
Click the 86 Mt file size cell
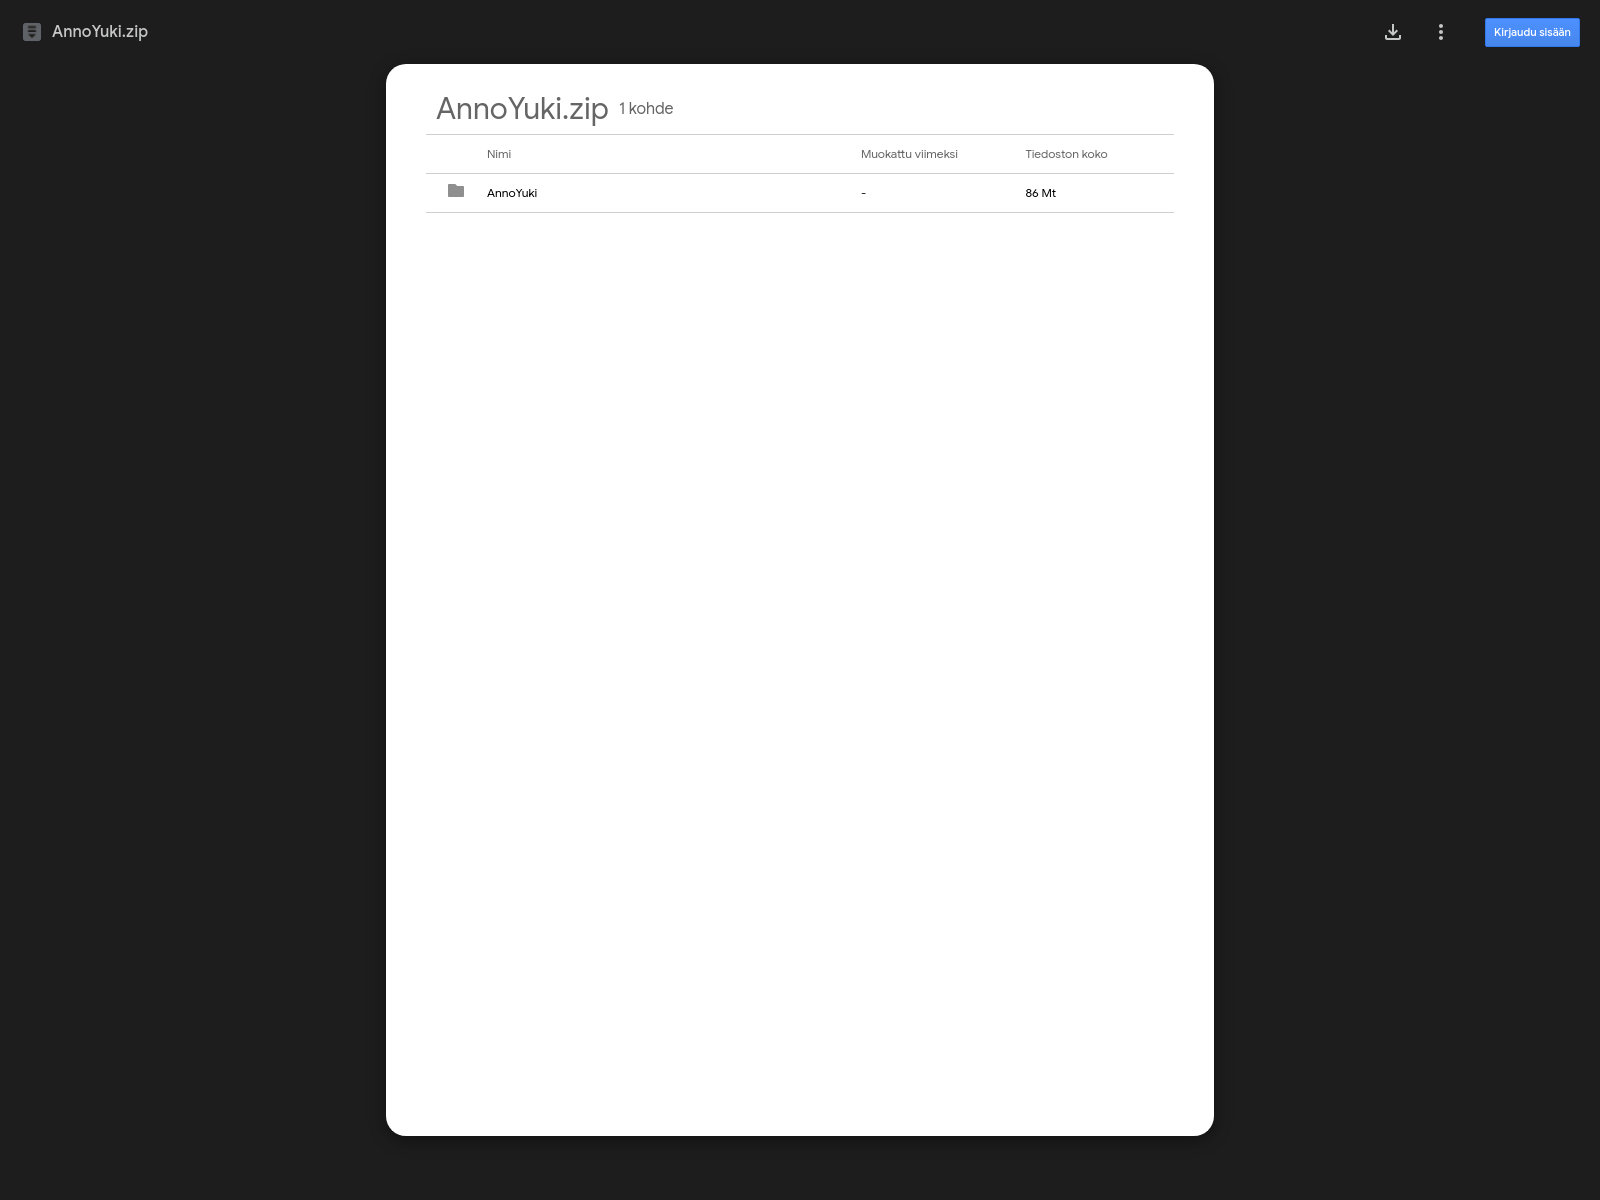(x=1040, y=193)
